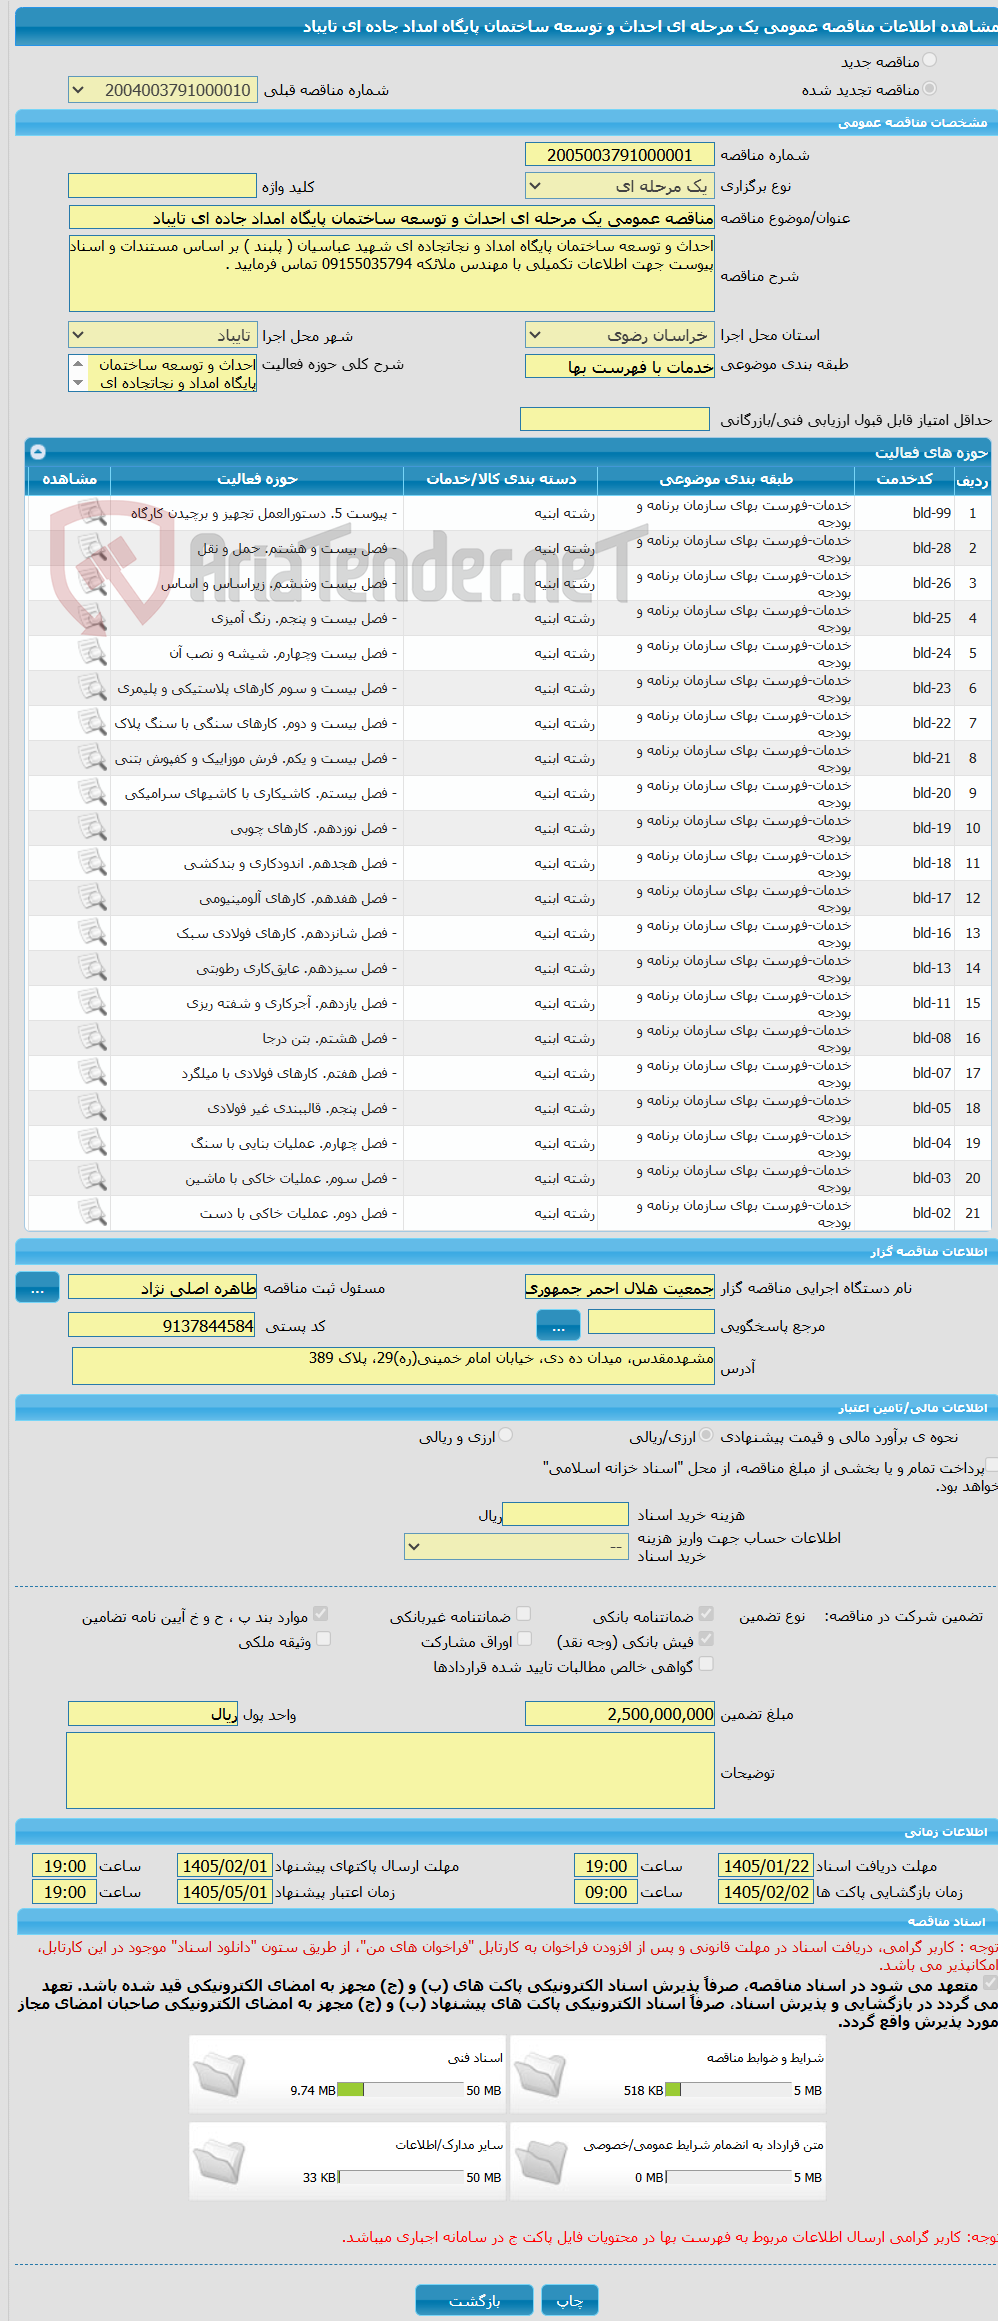
Task: Click سایر مدارک size progress bar
Action: (400, 2177)
